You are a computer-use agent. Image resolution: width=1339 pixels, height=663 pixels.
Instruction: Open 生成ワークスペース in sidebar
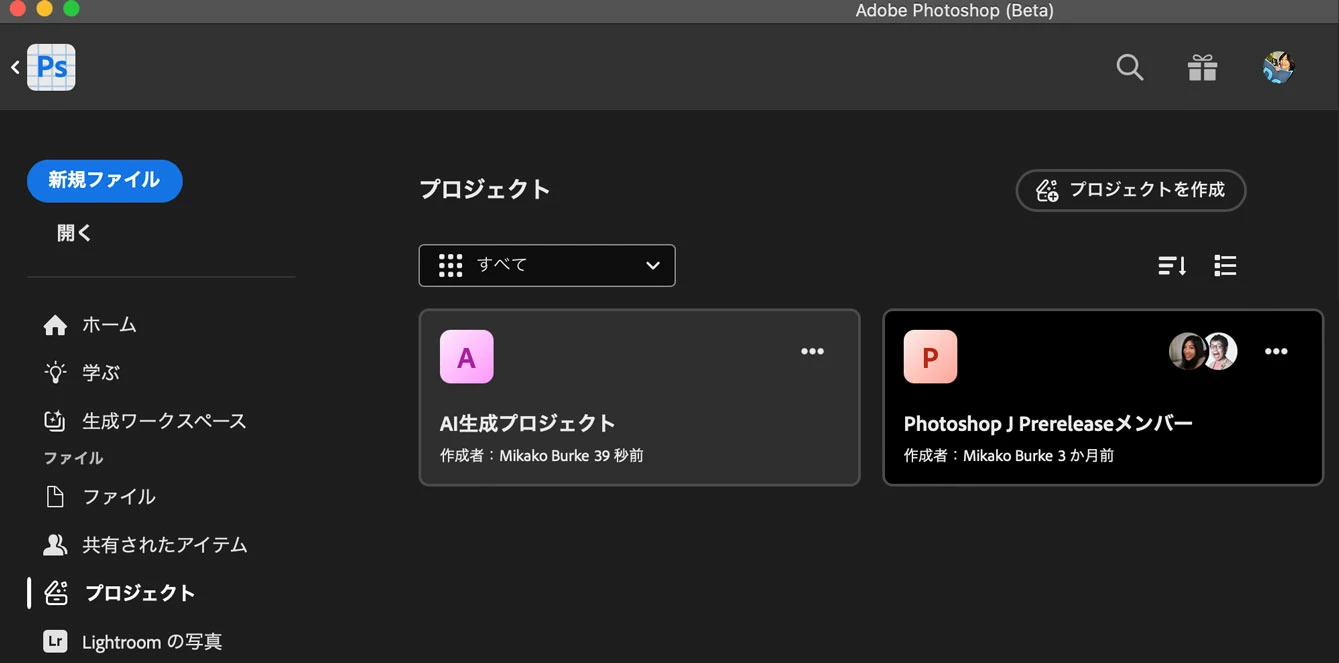[x=145, y=421]
